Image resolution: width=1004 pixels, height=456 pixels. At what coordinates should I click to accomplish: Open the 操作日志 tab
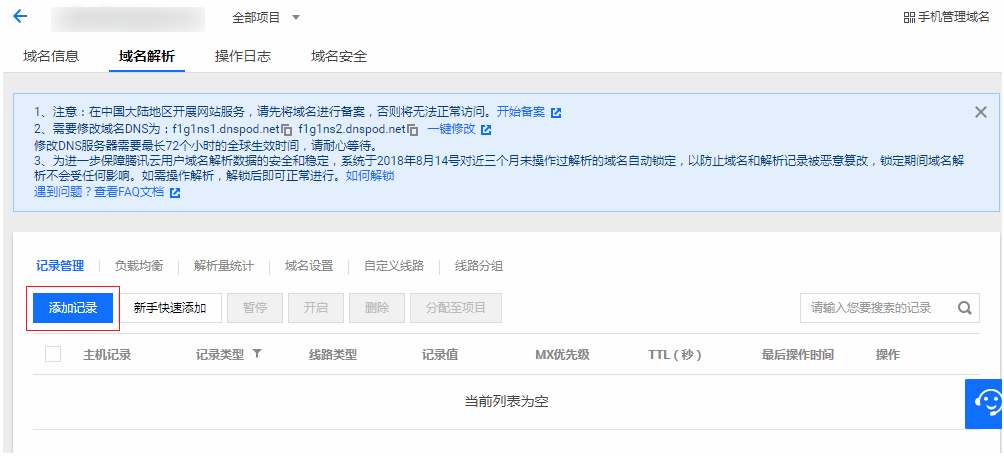243,56
